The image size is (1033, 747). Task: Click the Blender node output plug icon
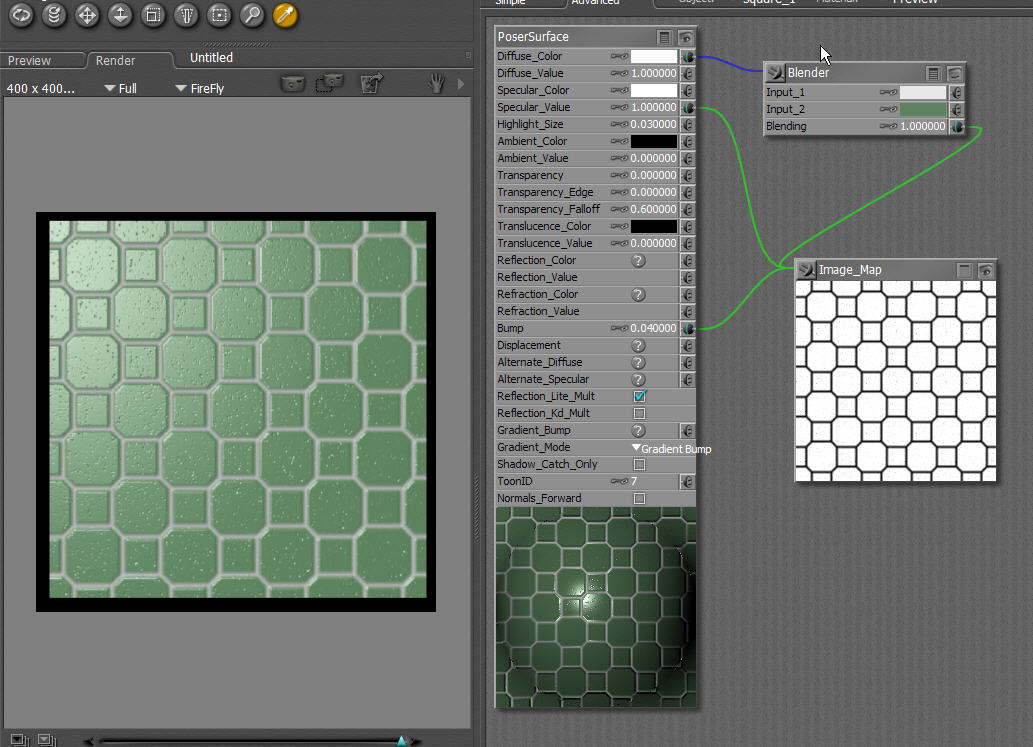point(776,73)
